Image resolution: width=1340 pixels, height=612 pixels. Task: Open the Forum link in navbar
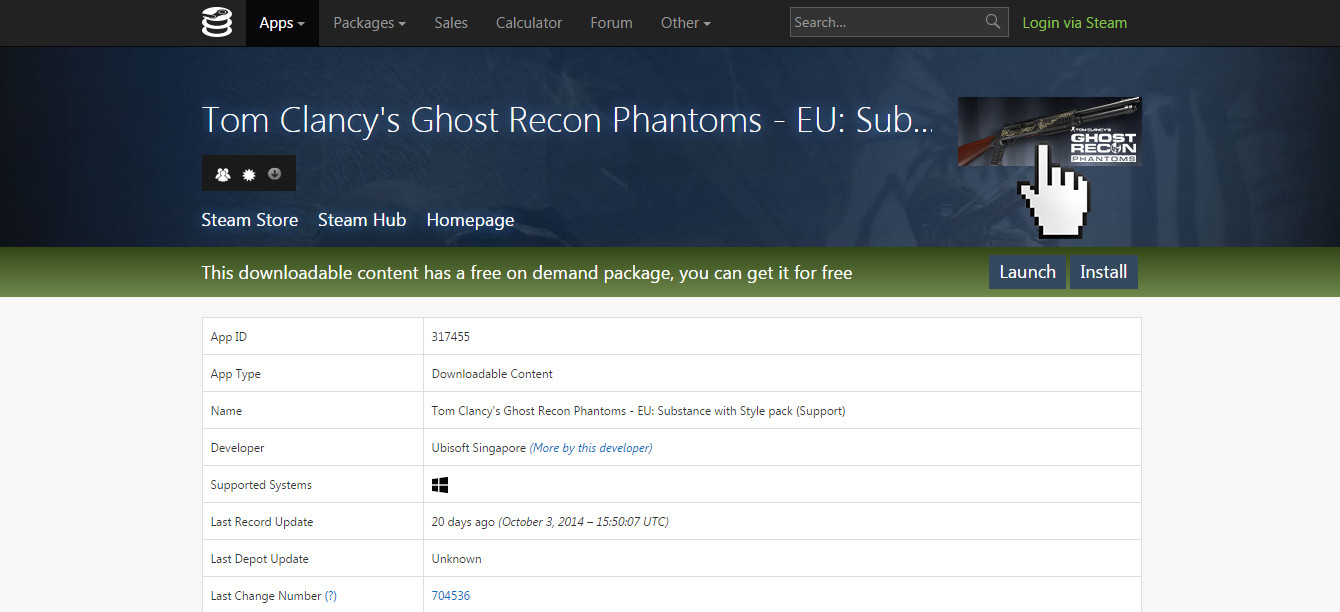[x=611, y=23]
